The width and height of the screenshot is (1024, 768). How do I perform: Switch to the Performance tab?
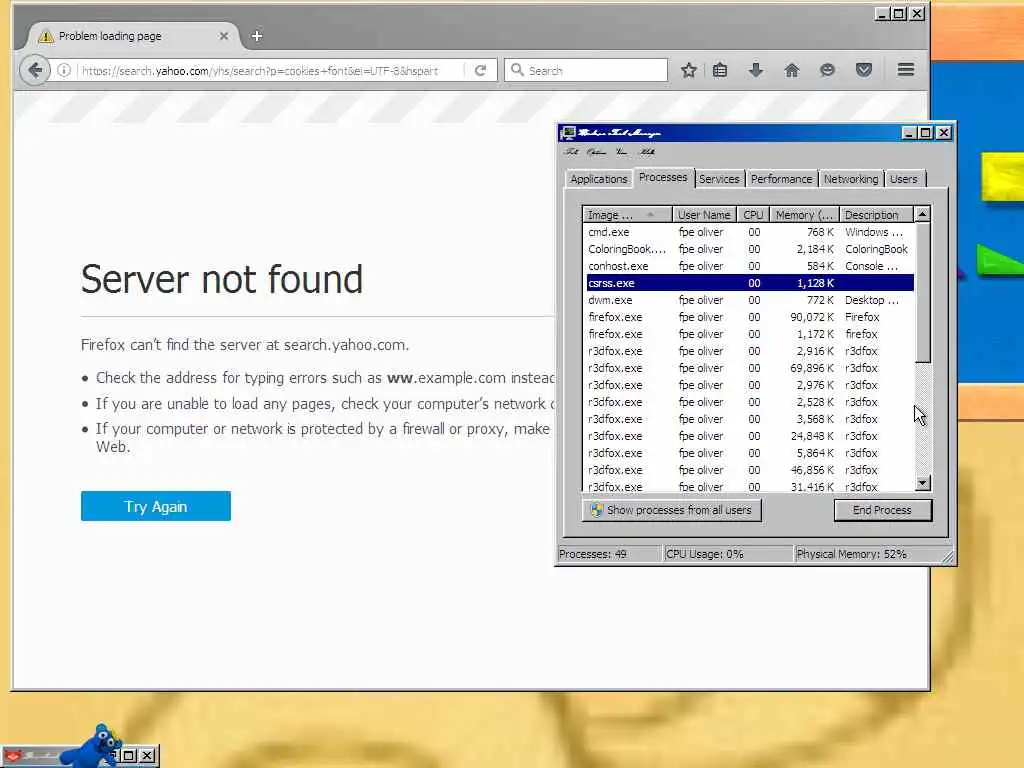pos(782,179)
